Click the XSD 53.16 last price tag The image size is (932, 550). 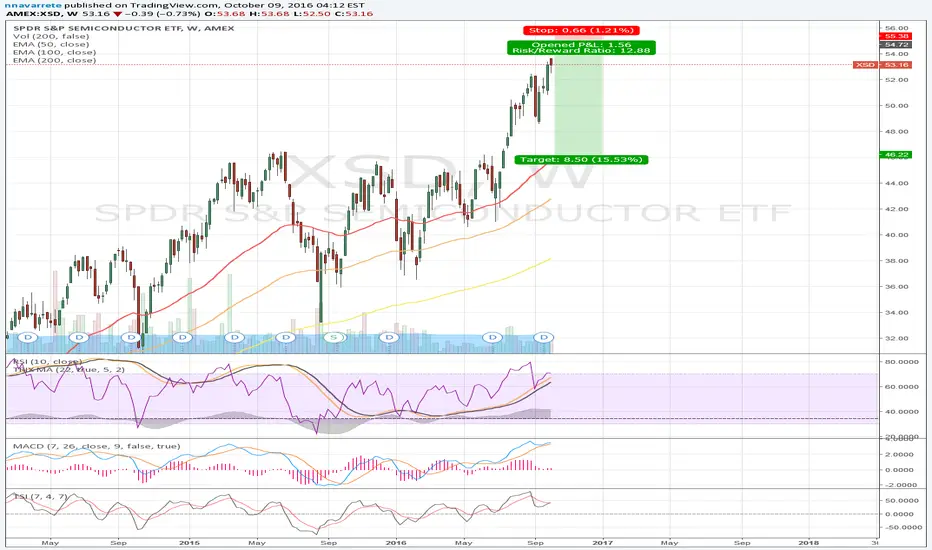coord(881,64)
